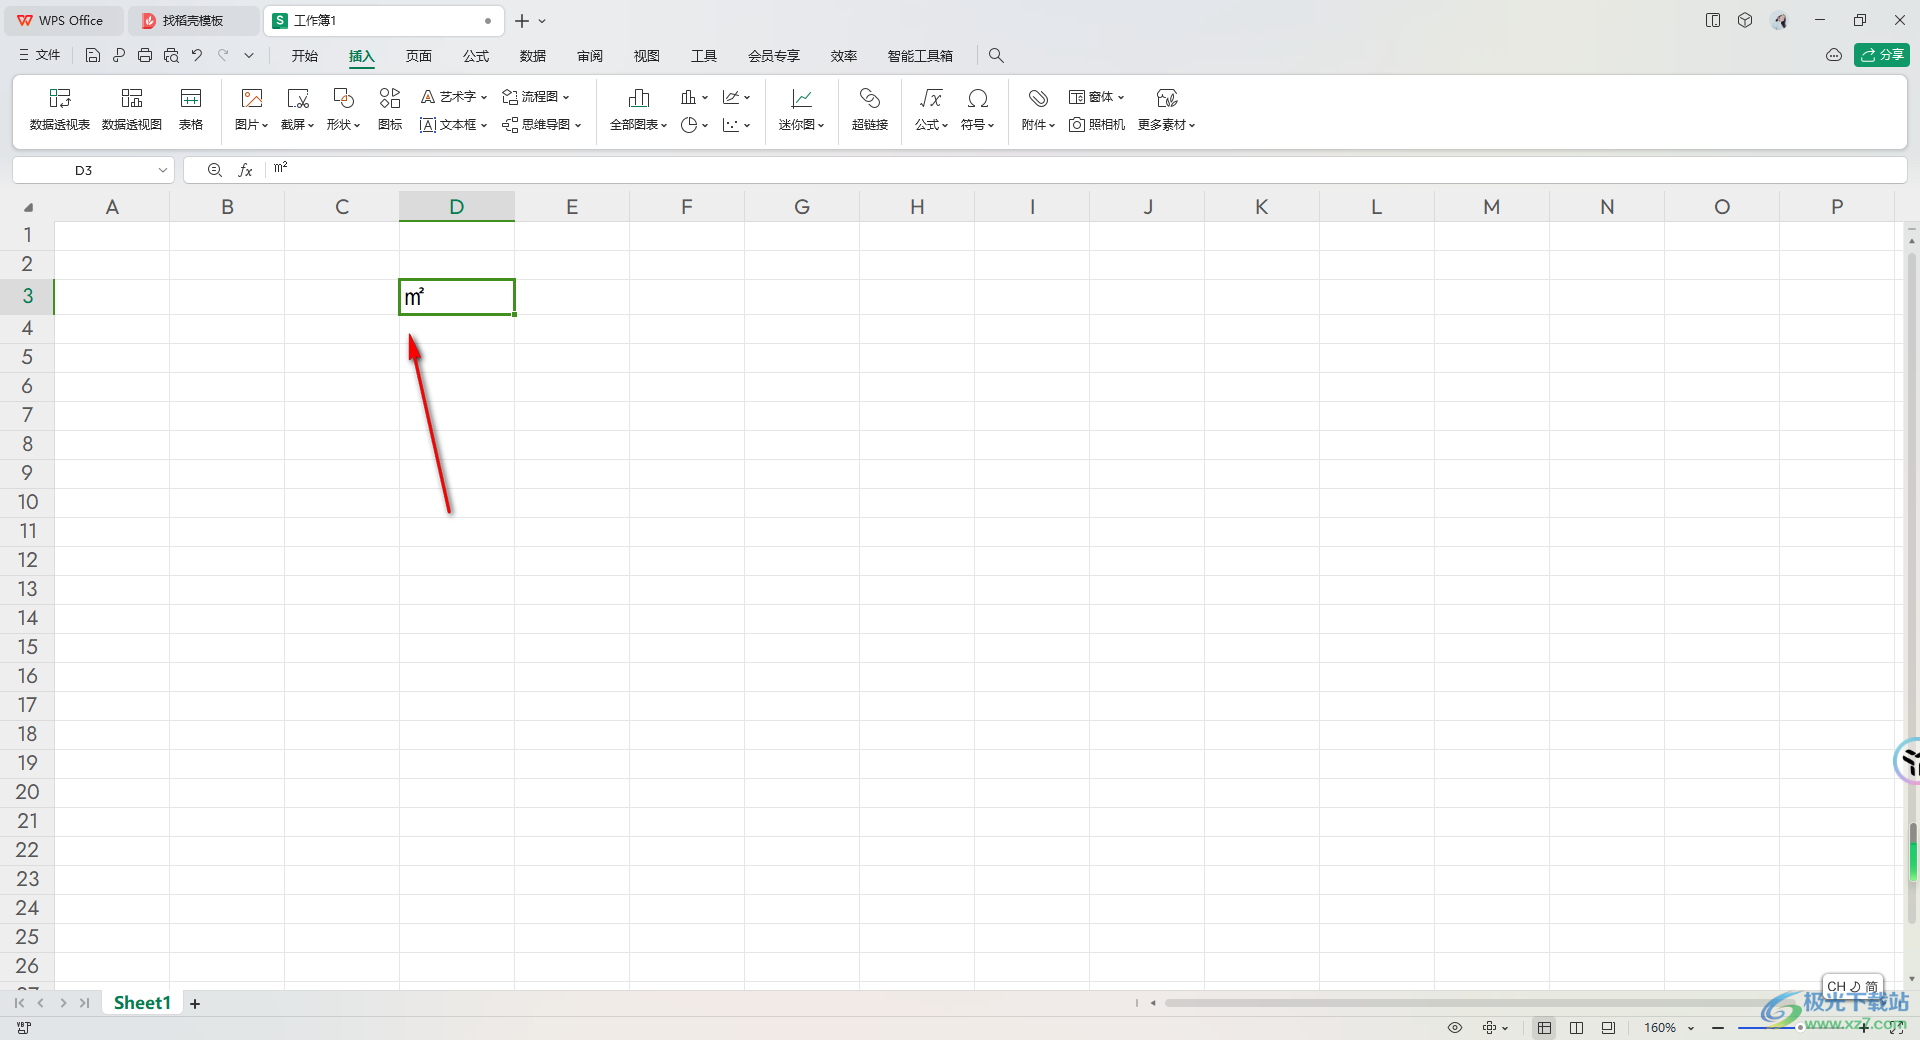Open the Review (审阅) tab
Viewport: 1920px width, 1040px height.
(590, 56)
